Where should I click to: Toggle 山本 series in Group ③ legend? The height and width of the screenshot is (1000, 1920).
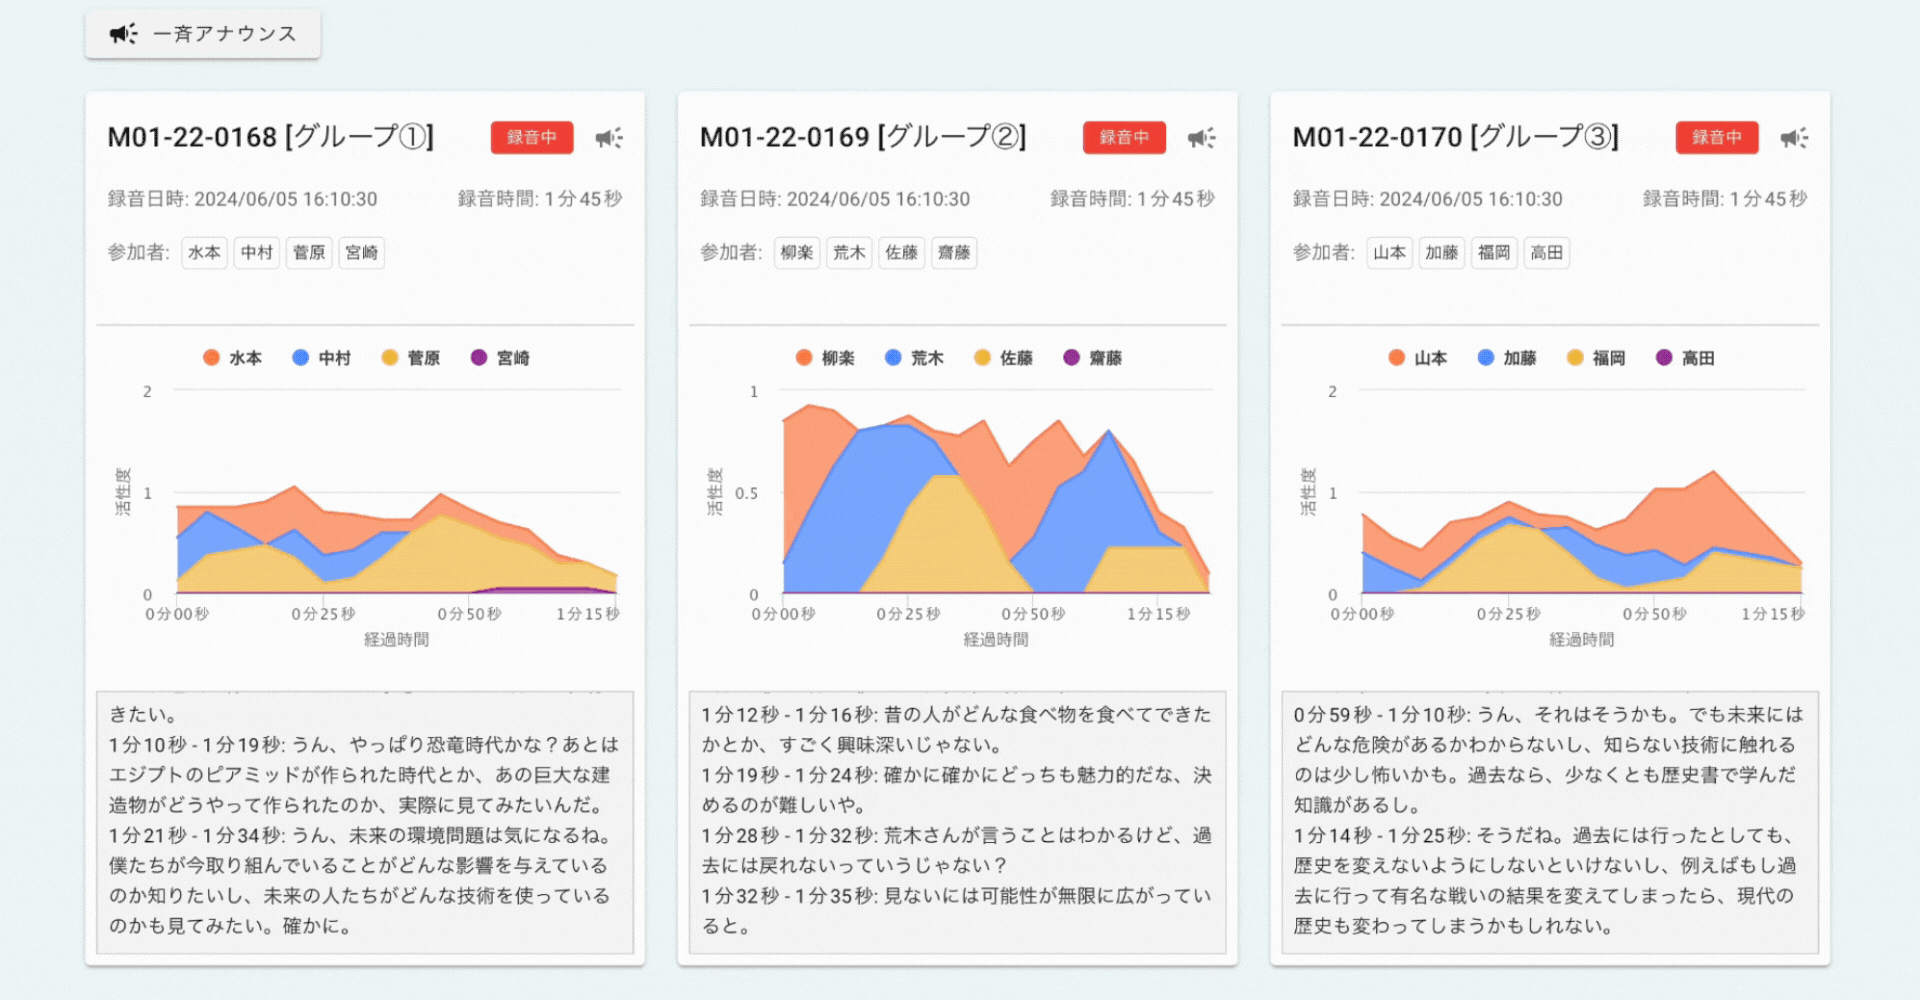click(1418, 358)
